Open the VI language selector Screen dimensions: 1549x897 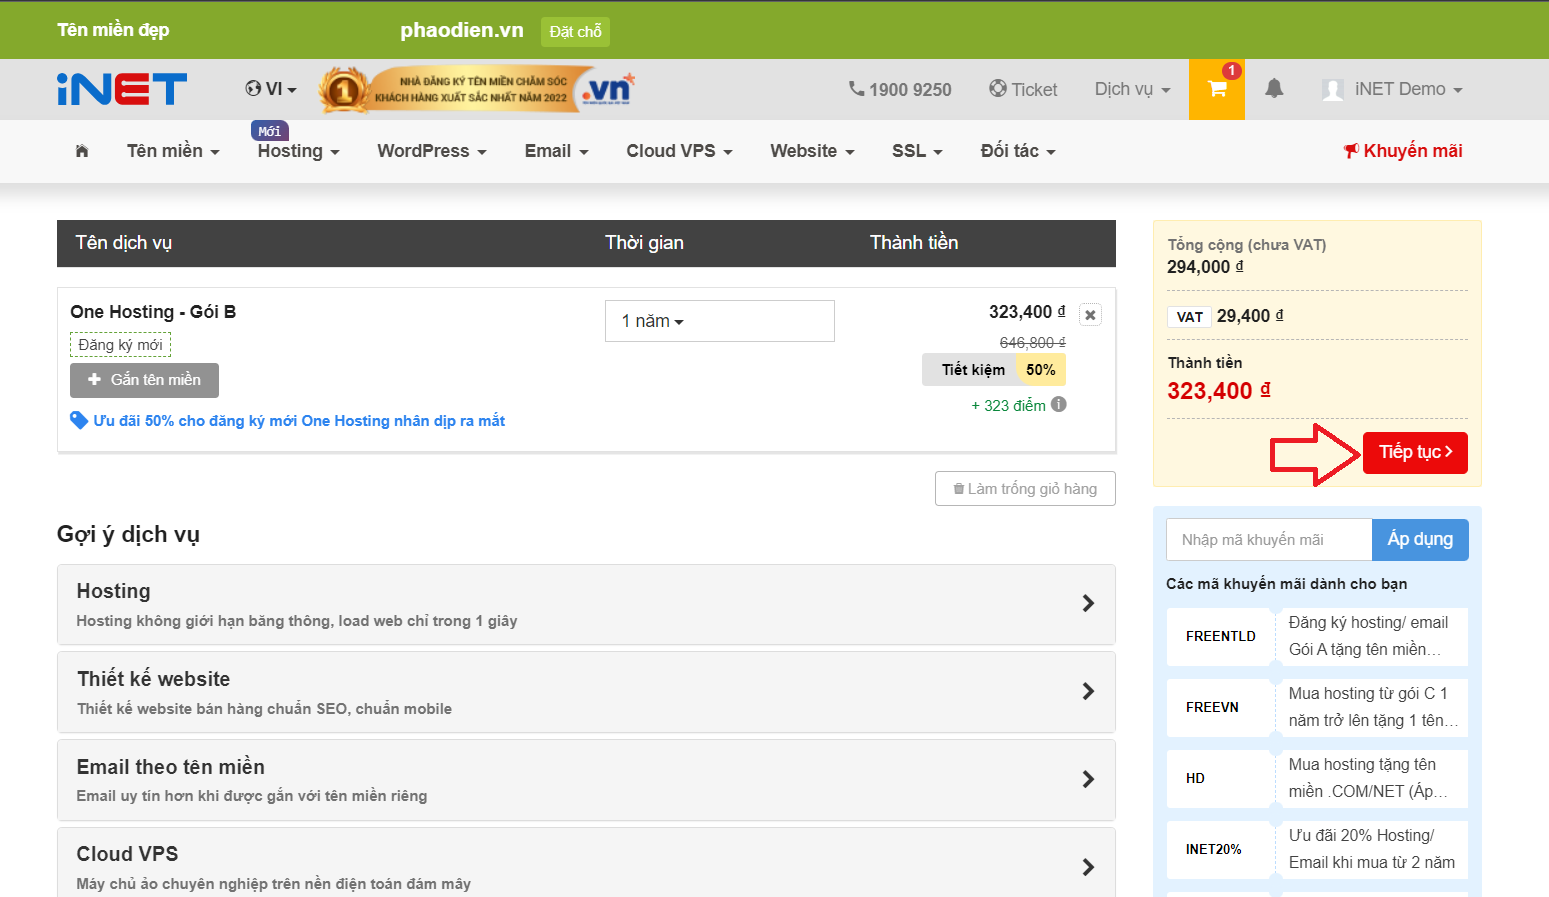[270, 89]
